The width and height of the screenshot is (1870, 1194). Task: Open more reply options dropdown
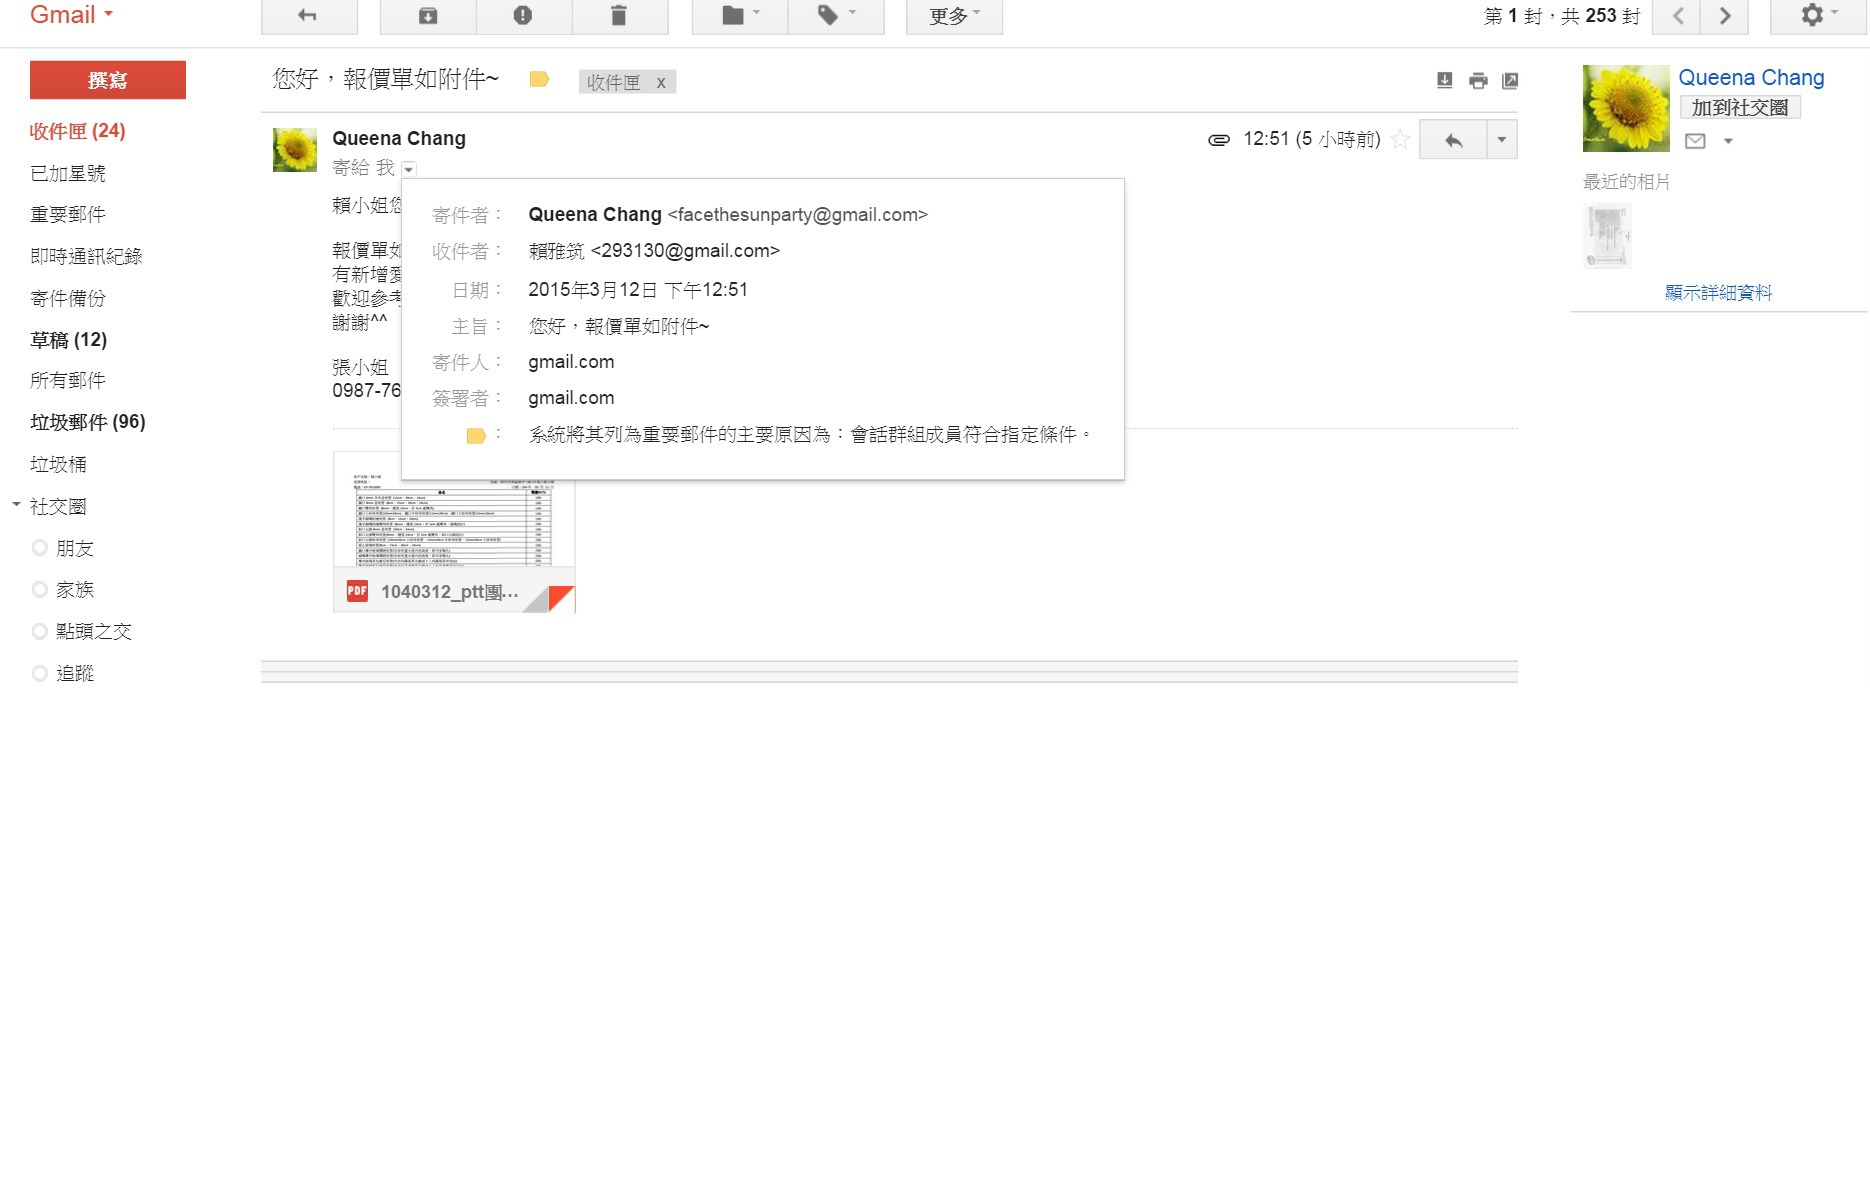(x=1502, y=140)
